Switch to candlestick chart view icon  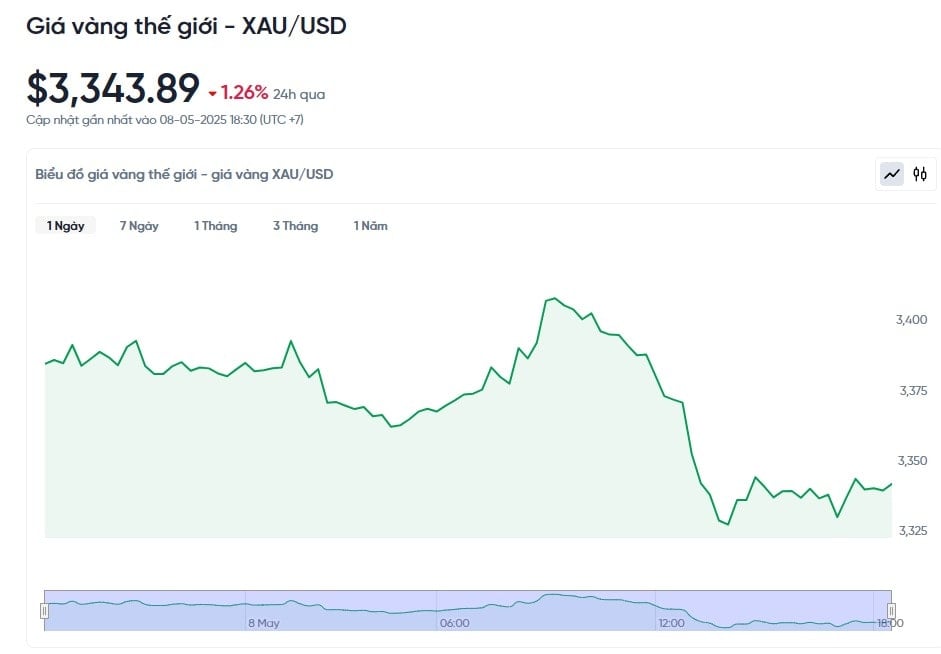coord(920,175)
